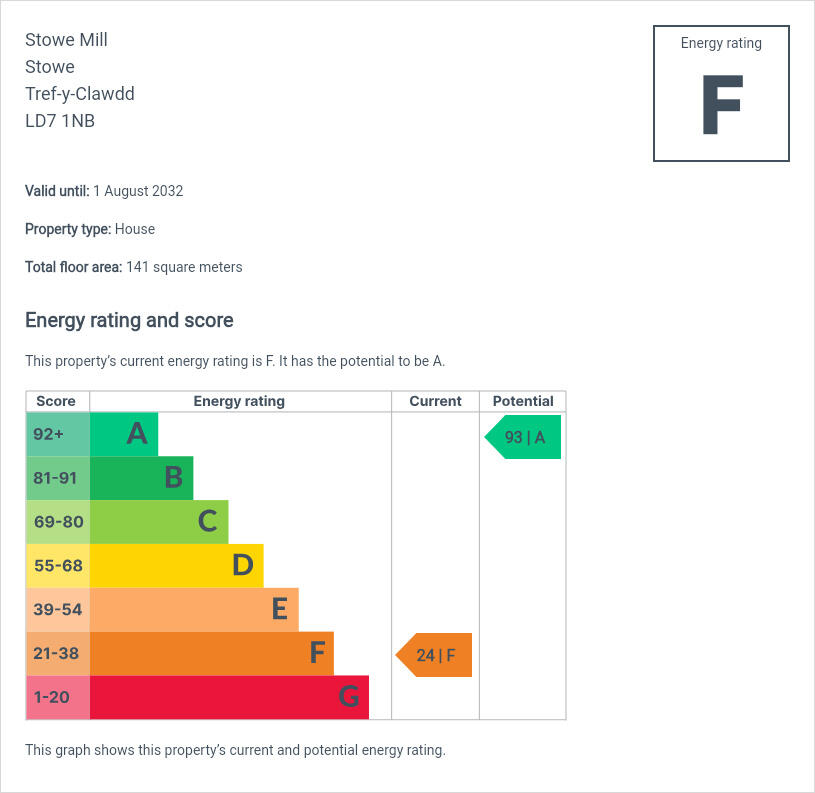The width and height of the screenshot is (815, 793).
Task: Click the 92+ score cell
Action: [x=58, y=434]
